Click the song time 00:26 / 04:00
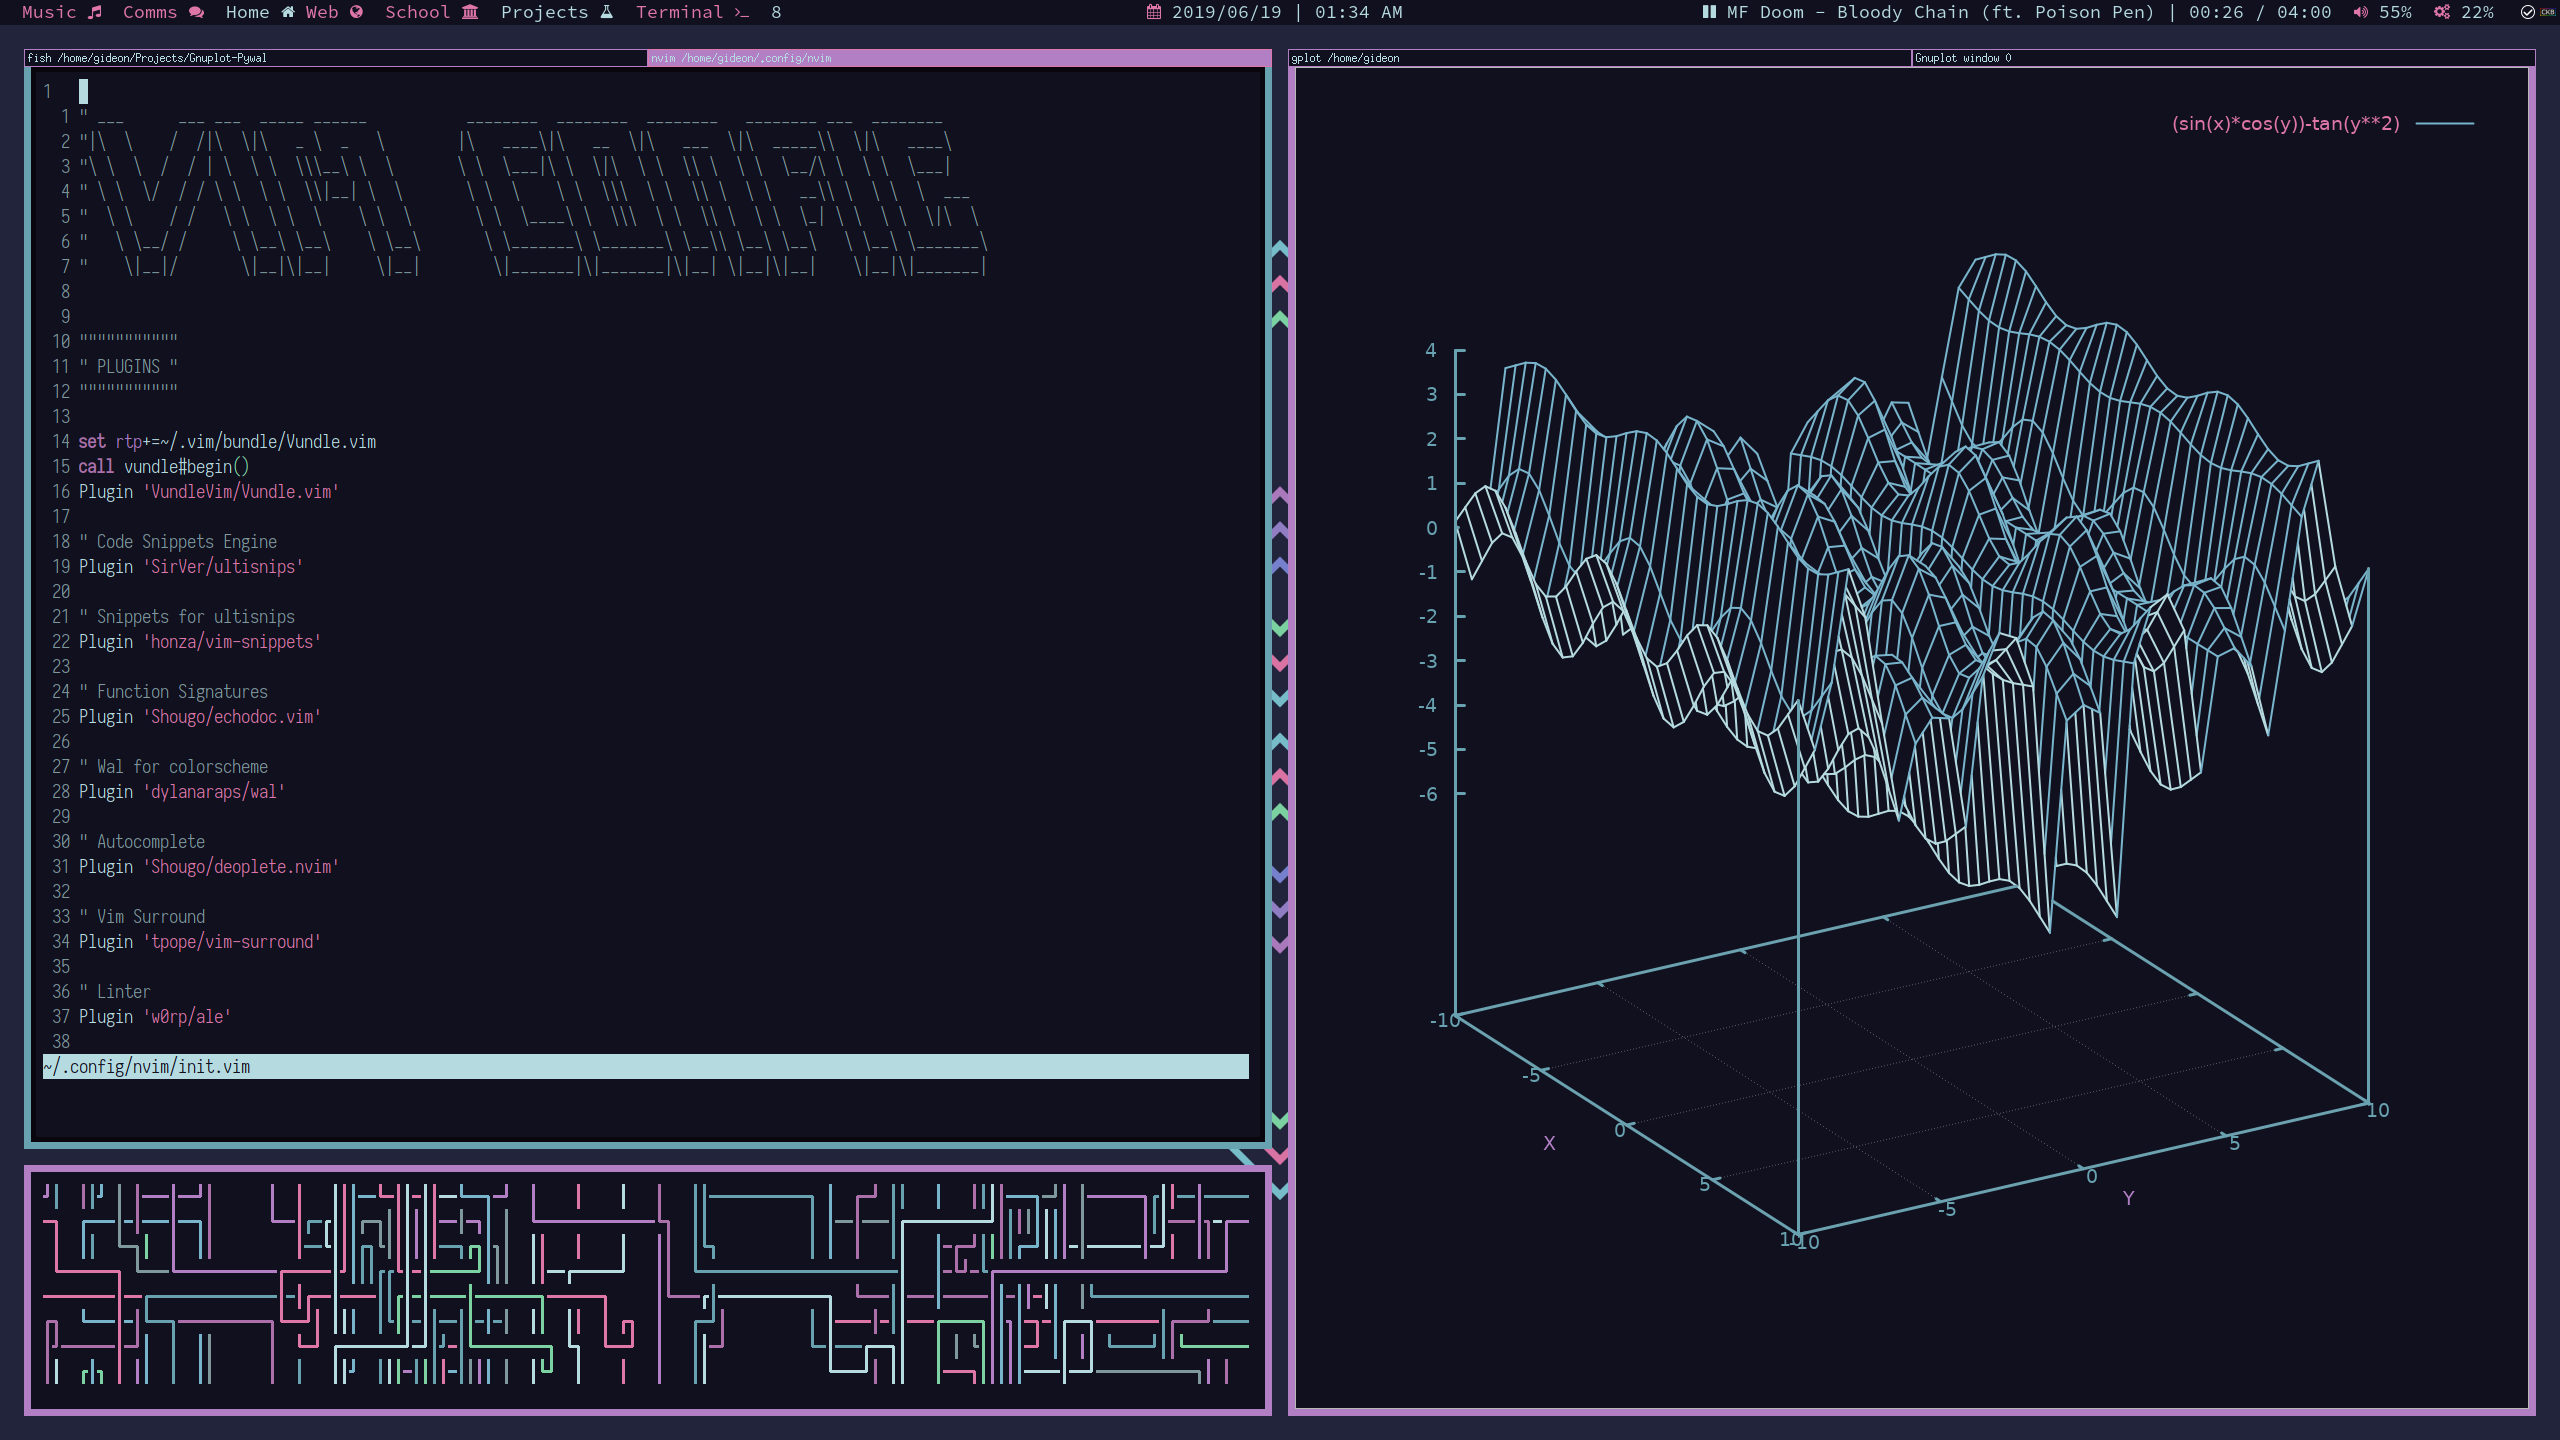The height and width of the screenshot is (1440, 2560). (2259, 12)
